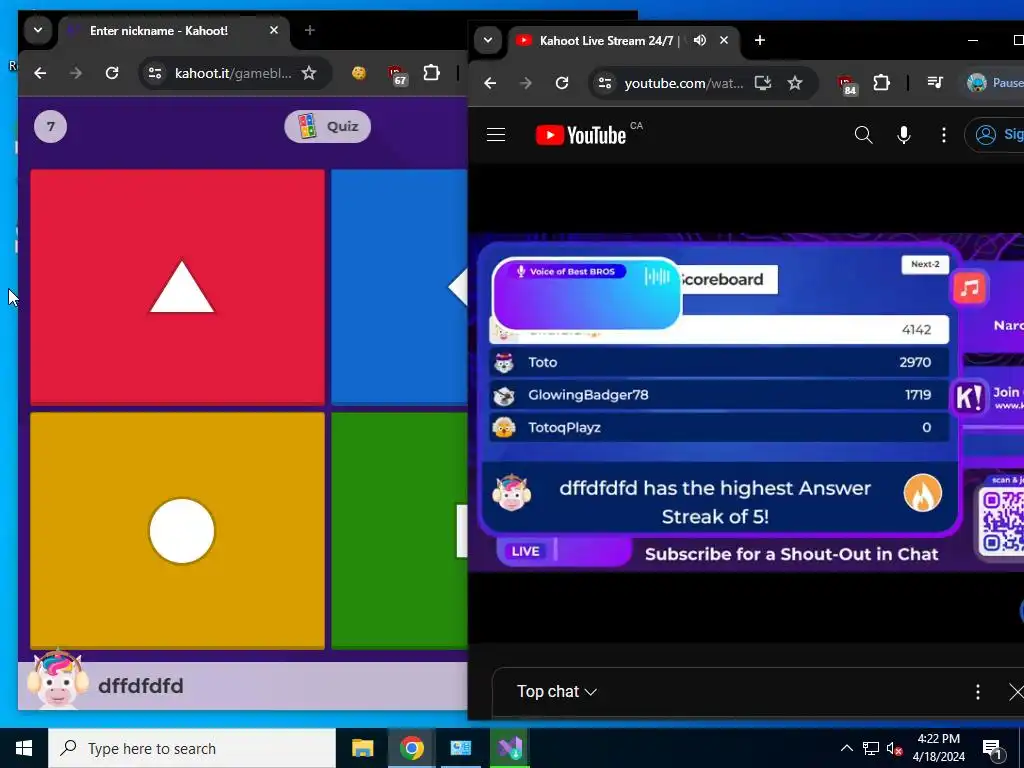Open the Extensions puzzle icon in Kahoot window
The height and width of the screenshot is (768, 1024).
coord(432,73)
